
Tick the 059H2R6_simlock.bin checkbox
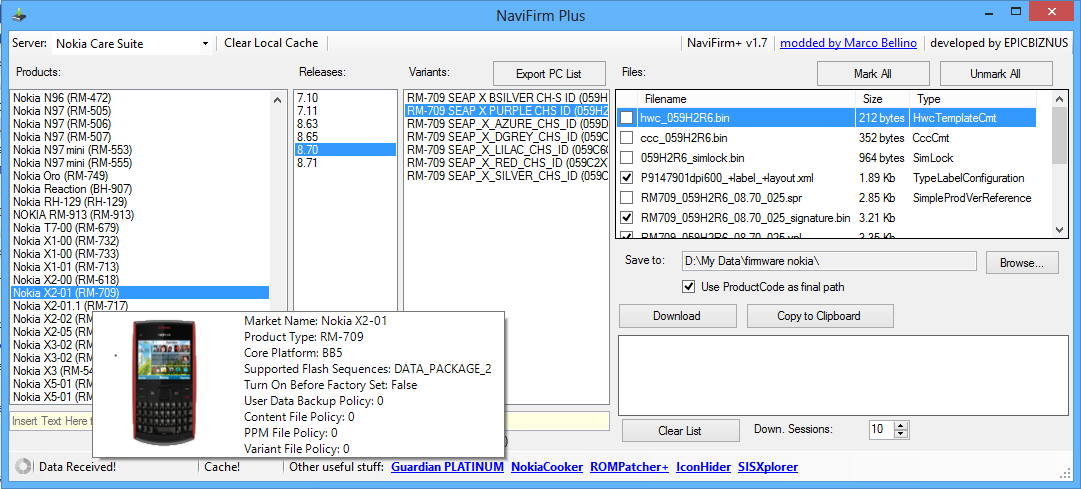coord(626,158)
